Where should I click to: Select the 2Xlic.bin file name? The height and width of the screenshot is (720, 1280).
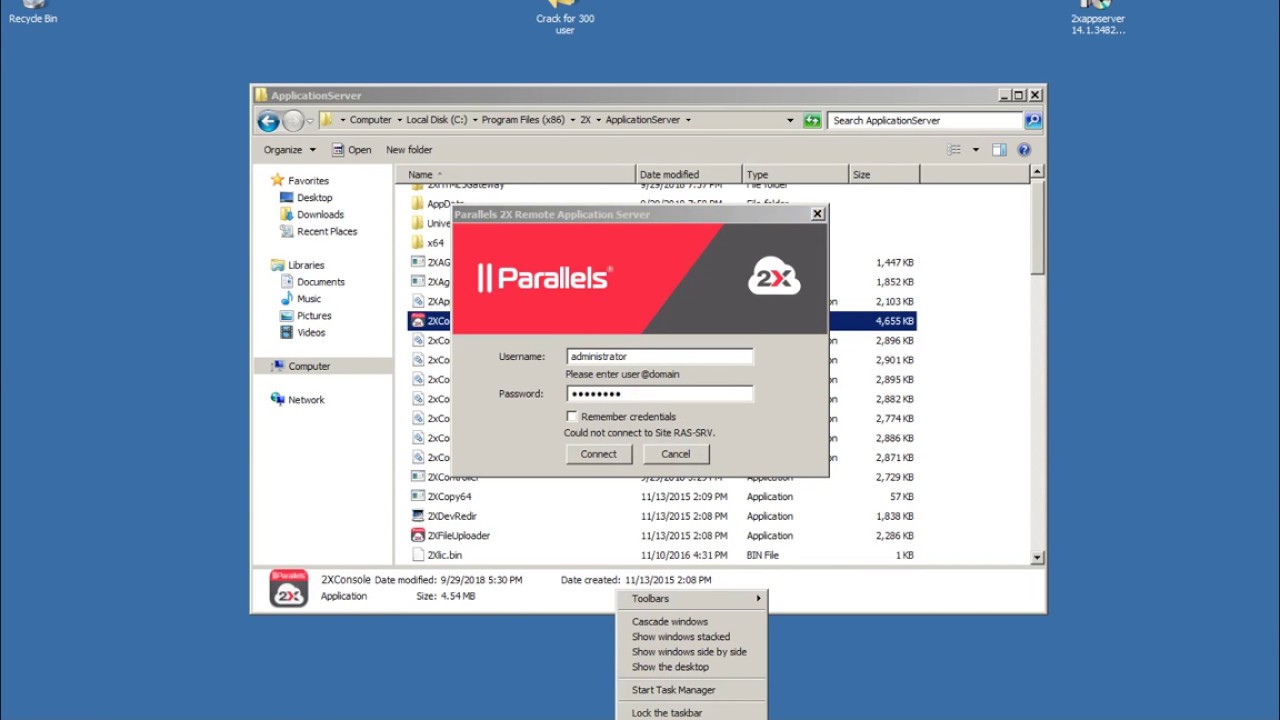[x=445, y=555]
